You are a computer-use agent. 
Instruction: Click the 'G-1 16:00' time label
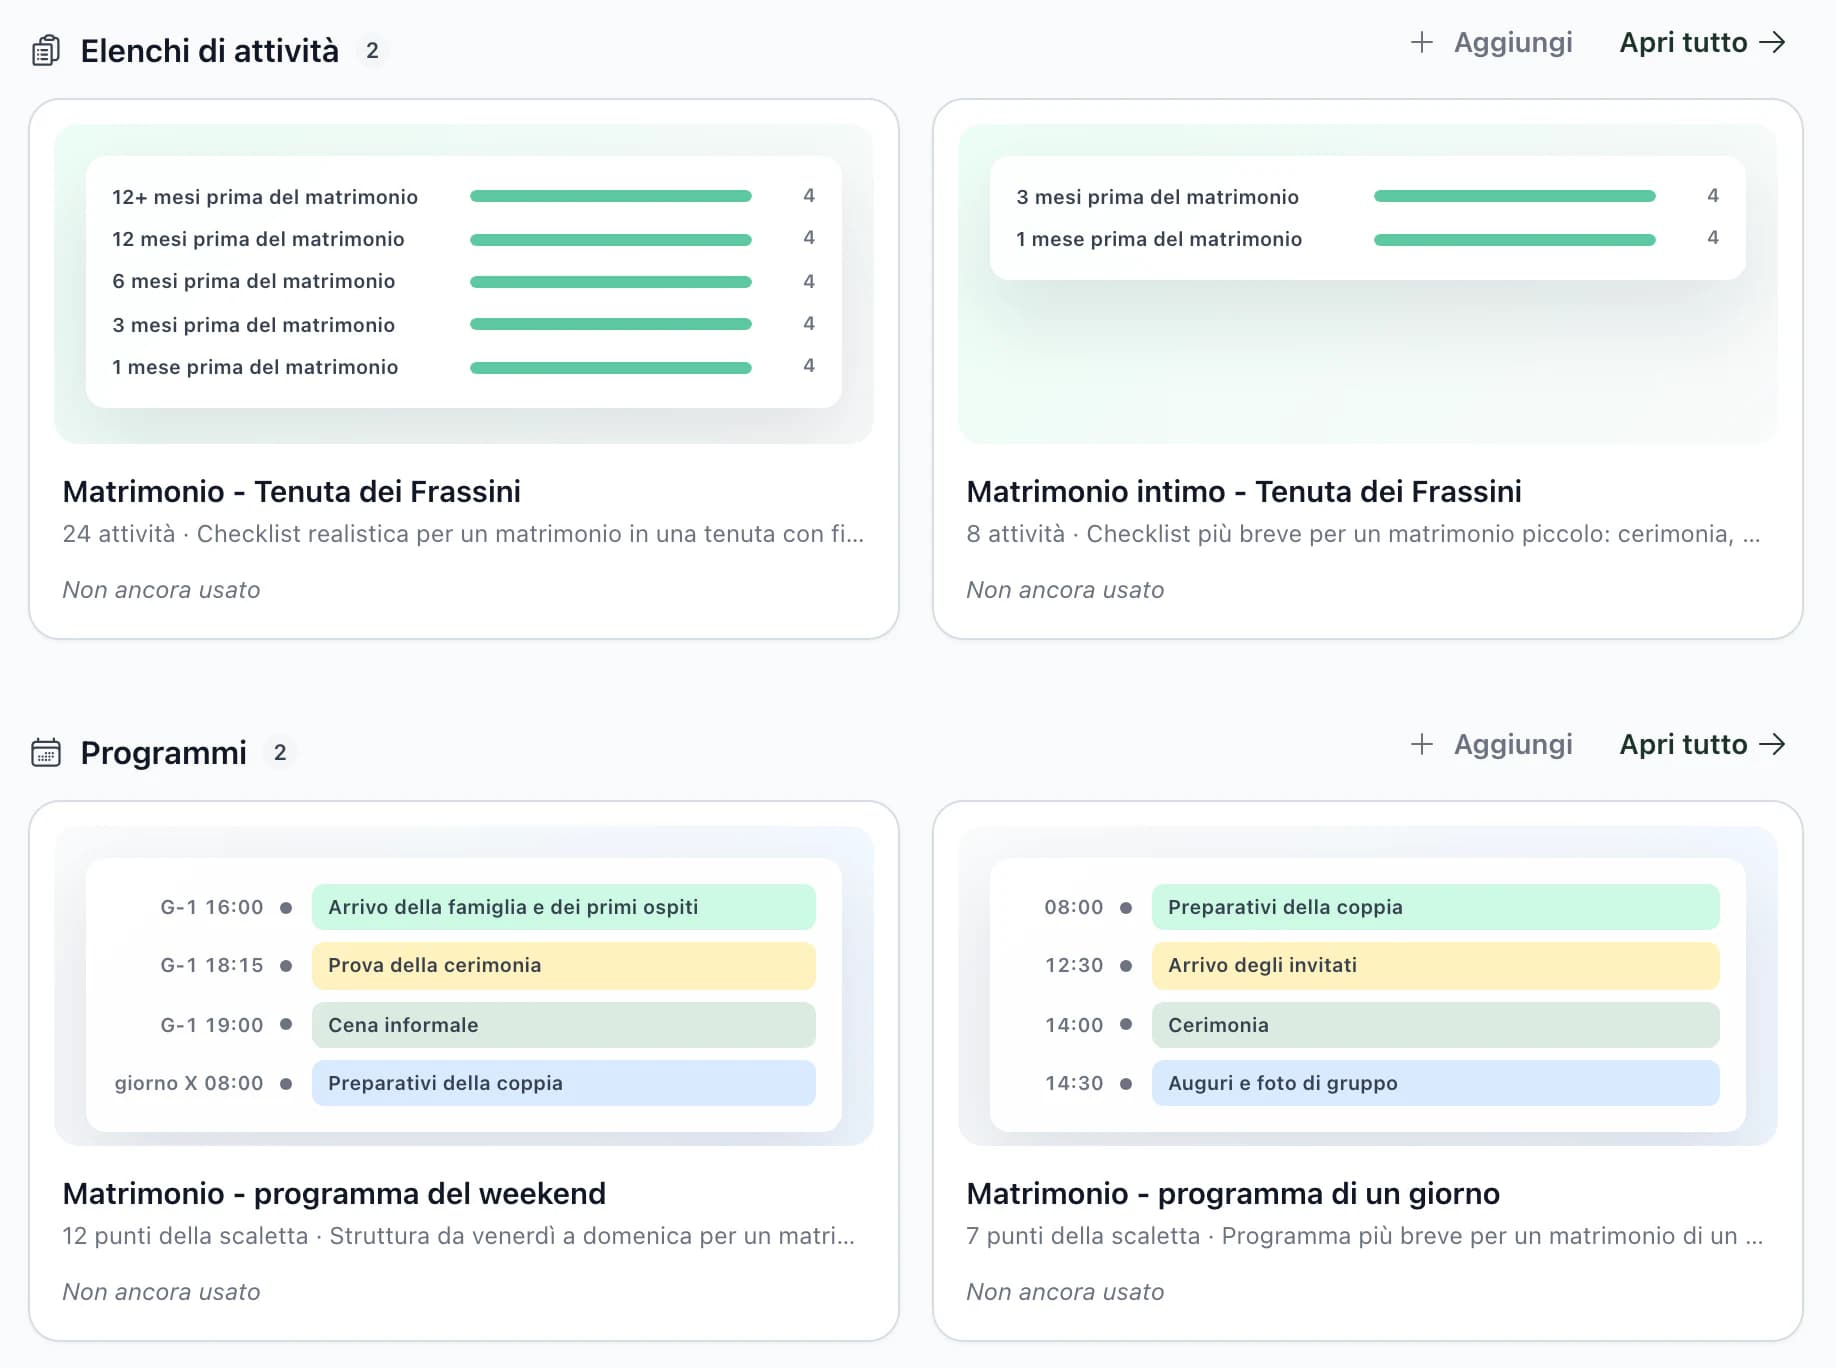click(x=212, y=907)
